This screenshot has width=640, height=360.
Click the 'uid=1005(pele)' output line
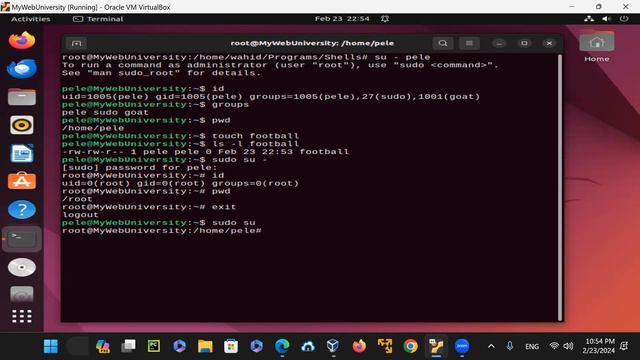coord(271,97)
